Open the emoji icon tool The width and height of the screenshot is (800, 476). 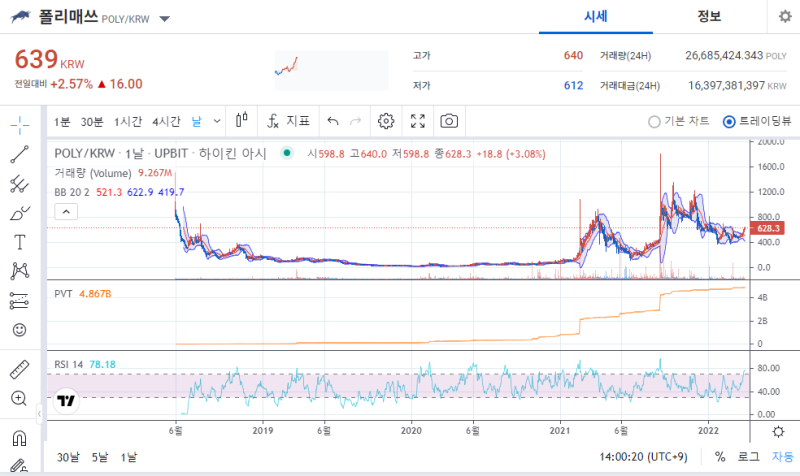point(19,330)
